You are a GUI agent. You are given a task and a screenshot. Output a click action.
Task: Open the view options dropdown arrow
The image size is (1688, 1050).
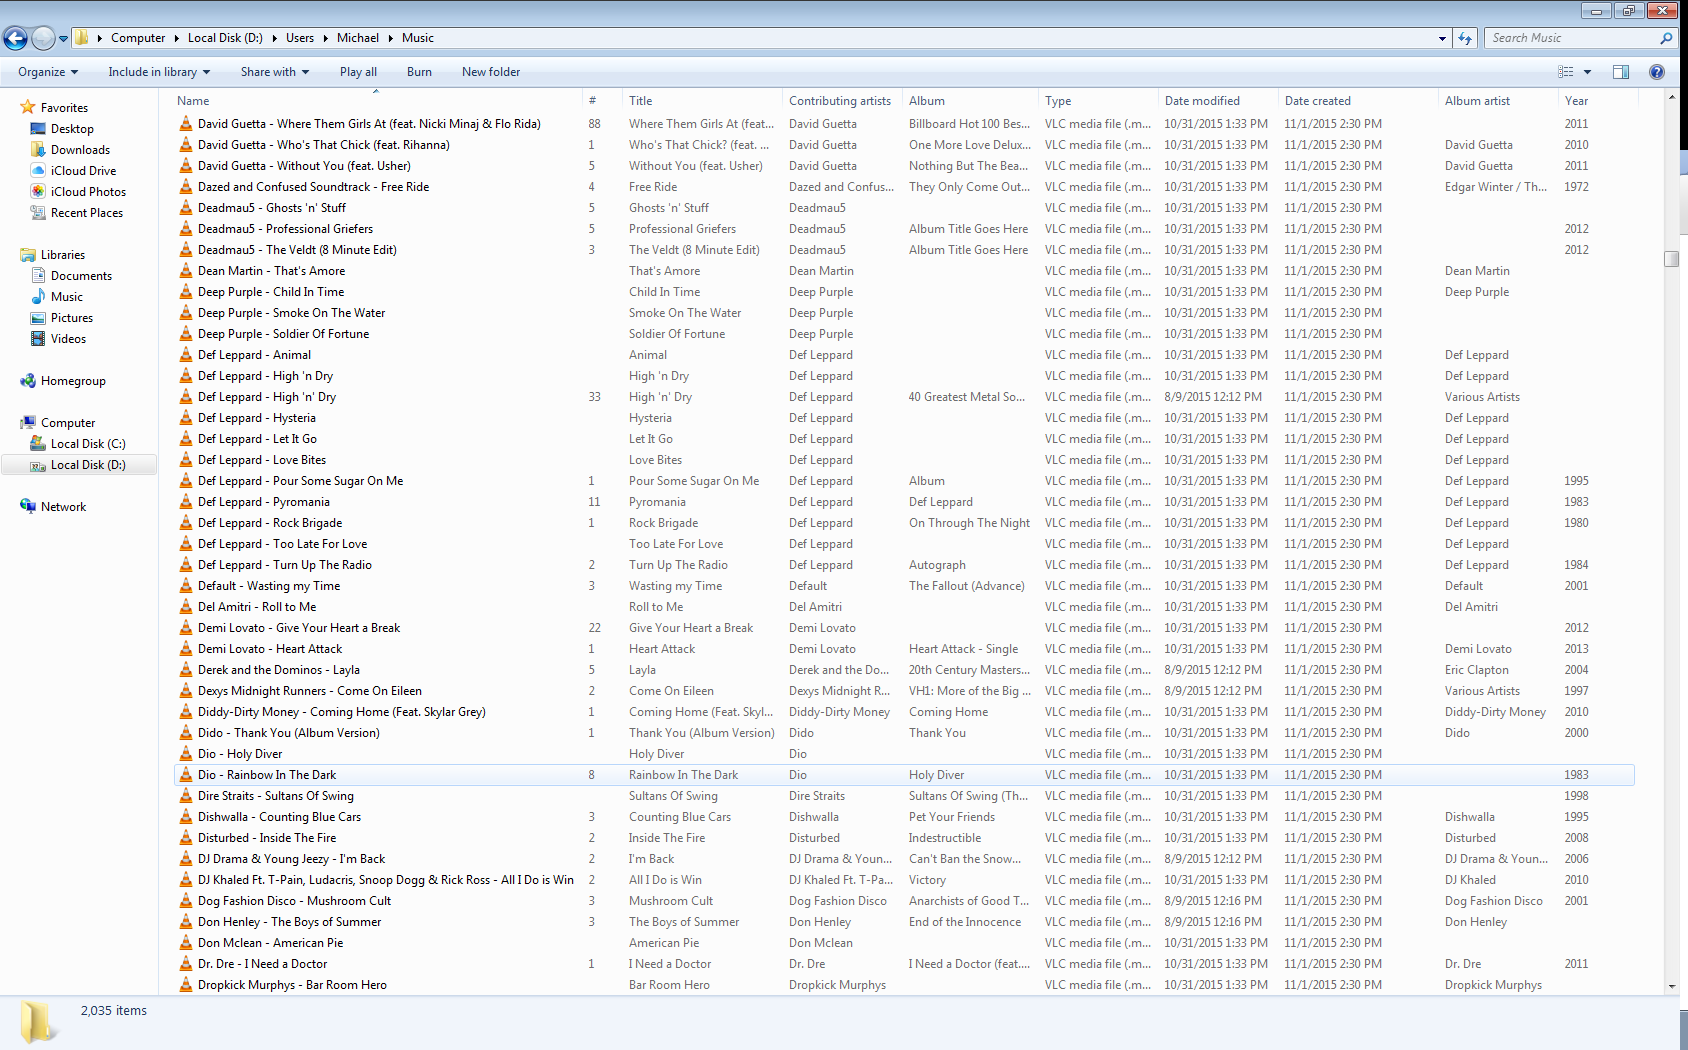pos(1587,72)
